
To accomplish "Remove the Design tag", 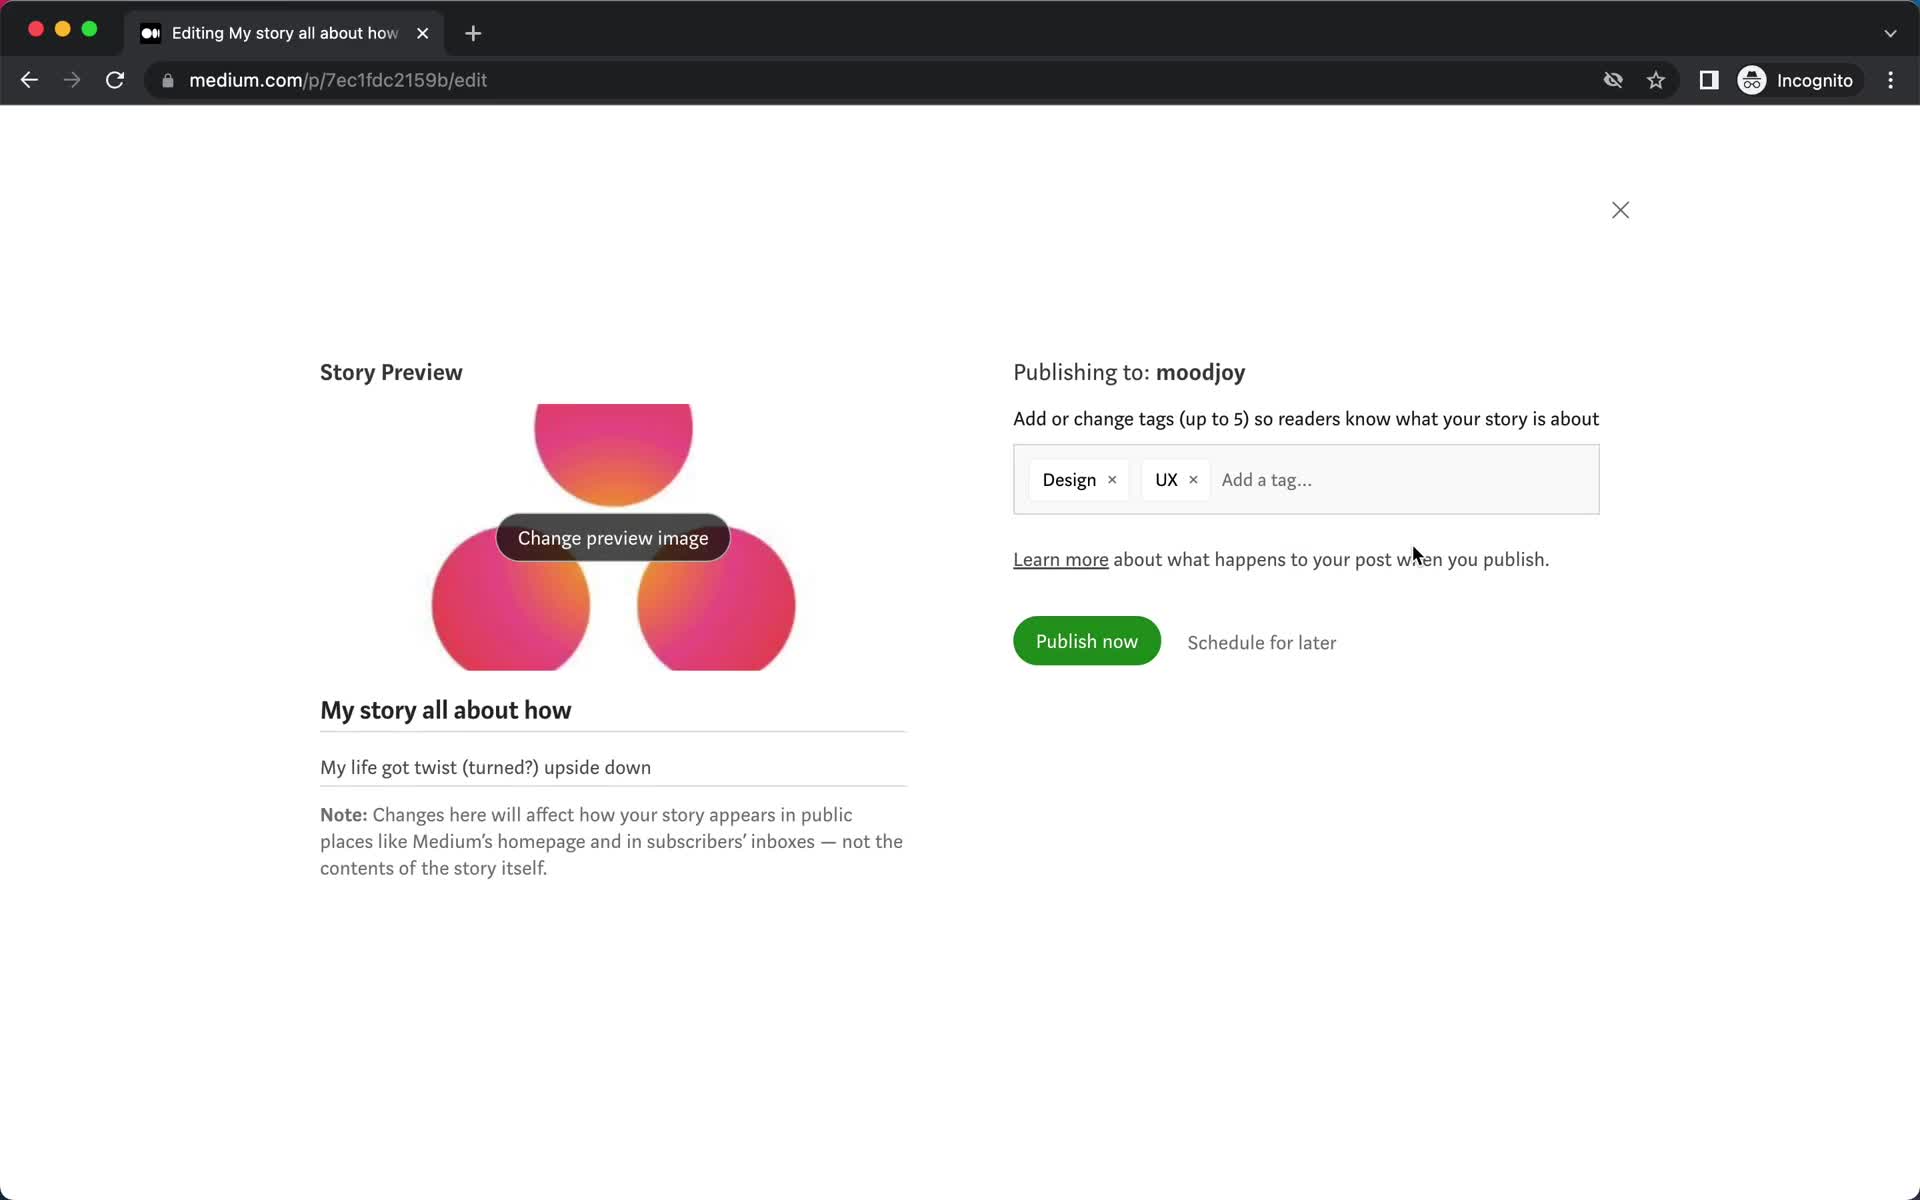I will pyautogui.click(x=1113, y=480).
